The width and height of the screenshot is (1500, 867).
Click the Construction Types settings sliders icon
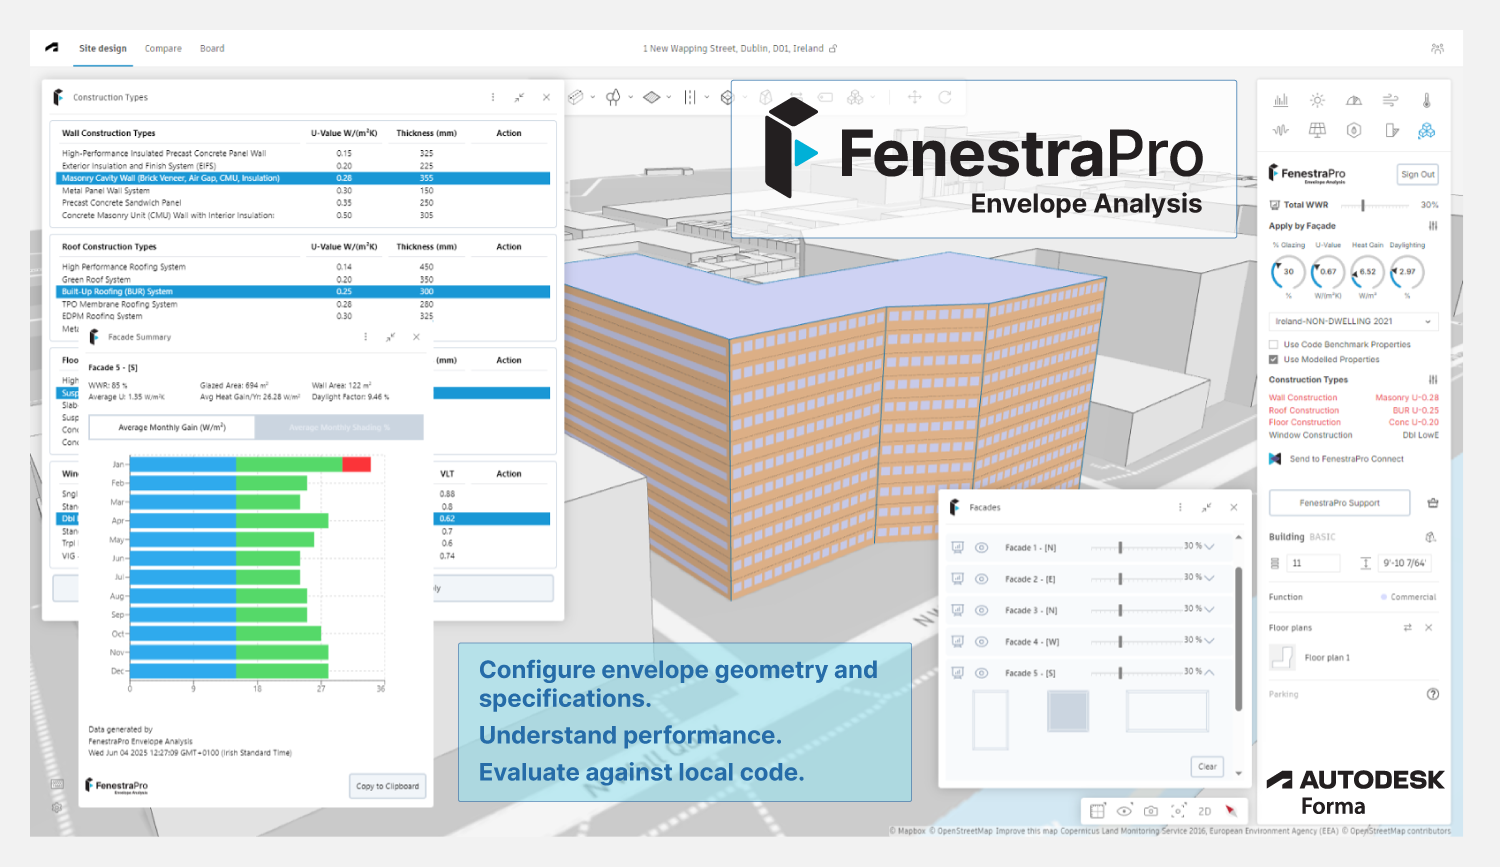(x=1433, y=380)
